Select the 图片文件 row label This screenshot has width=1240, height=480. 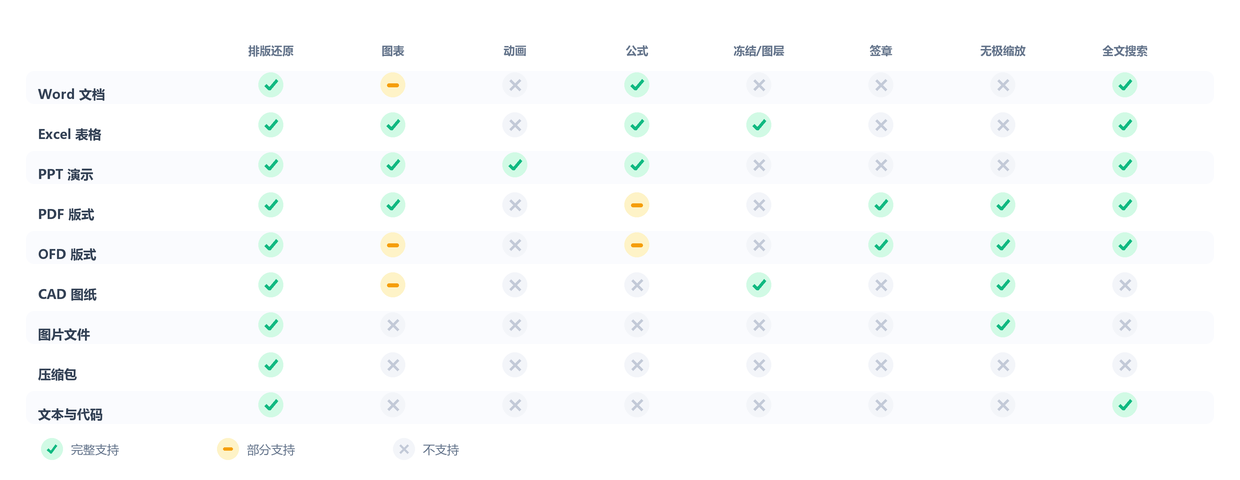point(64,334)
